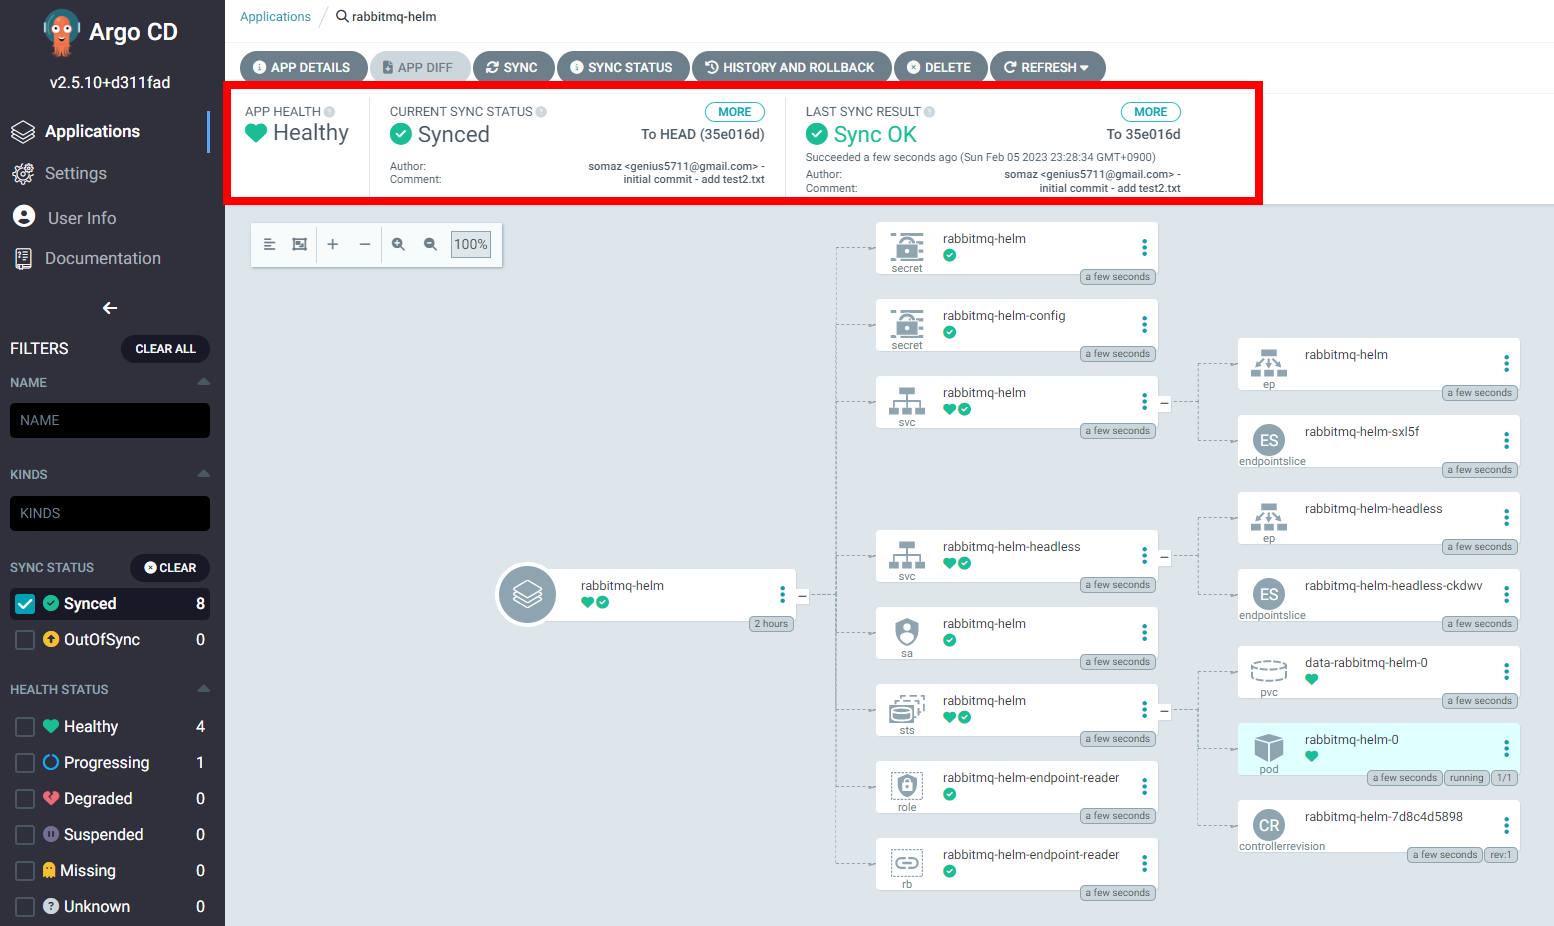Open the Applications sidebar menu item

pyautogui.click(x=92, y=132)
